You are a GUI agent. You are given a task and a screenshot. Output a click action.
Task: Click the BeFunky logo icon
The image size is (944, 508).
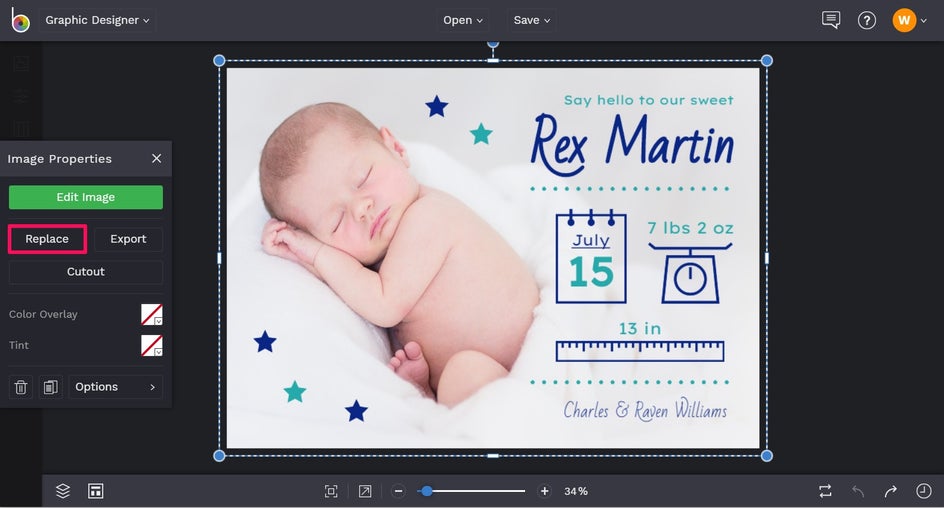[x=20, y=20]
